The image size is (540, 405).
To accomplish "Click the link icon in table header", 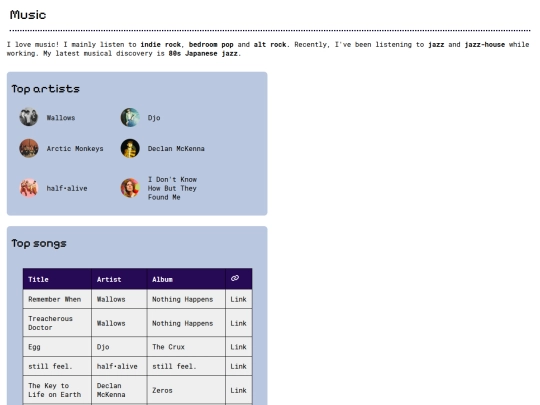I will [x=235, y=278].
